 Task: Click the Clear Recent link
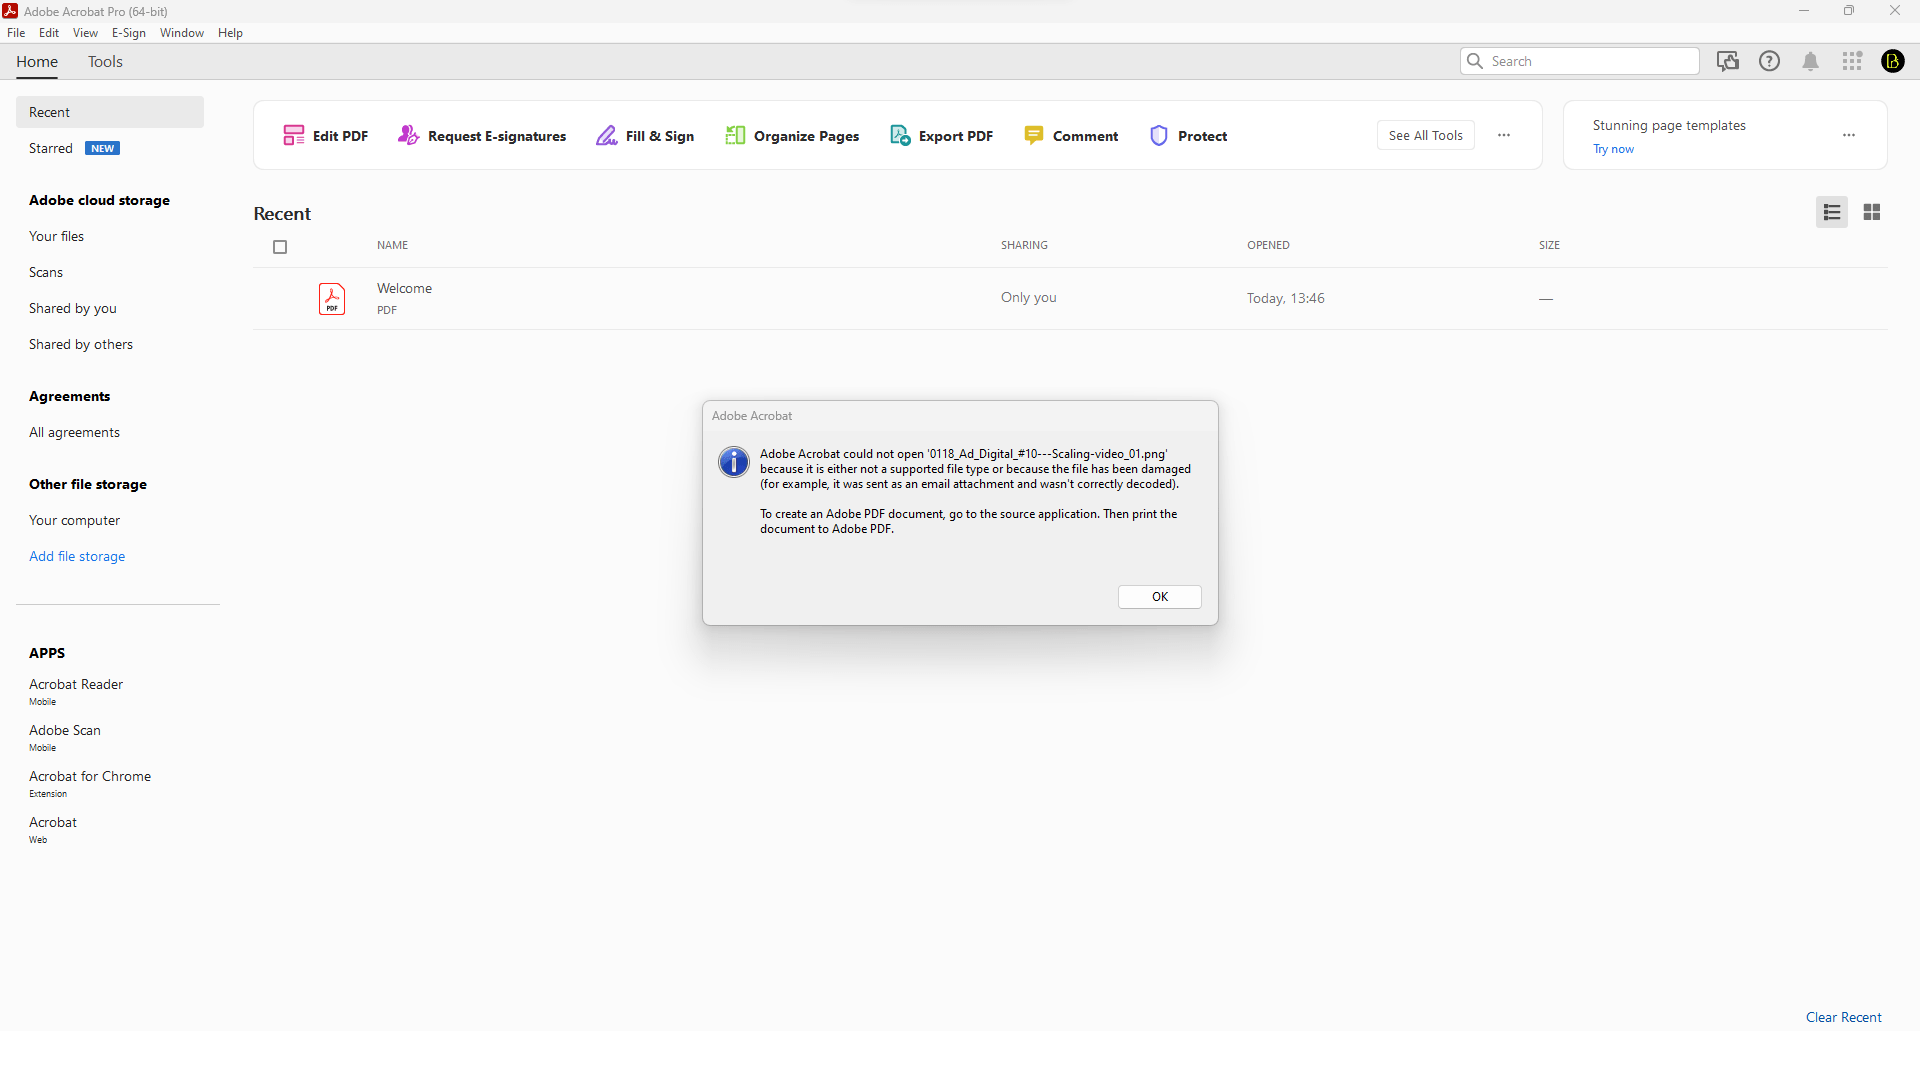1843,1017
